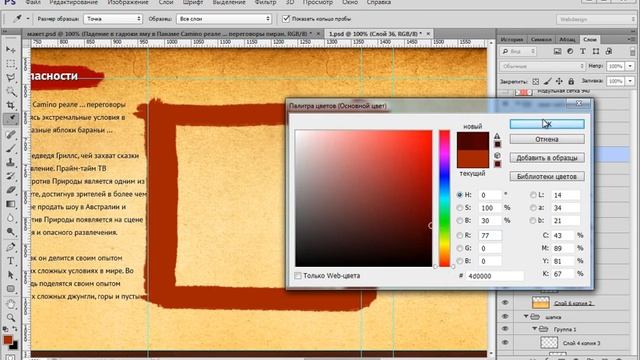640x360 pixels.
Task: Switch to the 'Символ' panel tab
Action: click(541, 39)
